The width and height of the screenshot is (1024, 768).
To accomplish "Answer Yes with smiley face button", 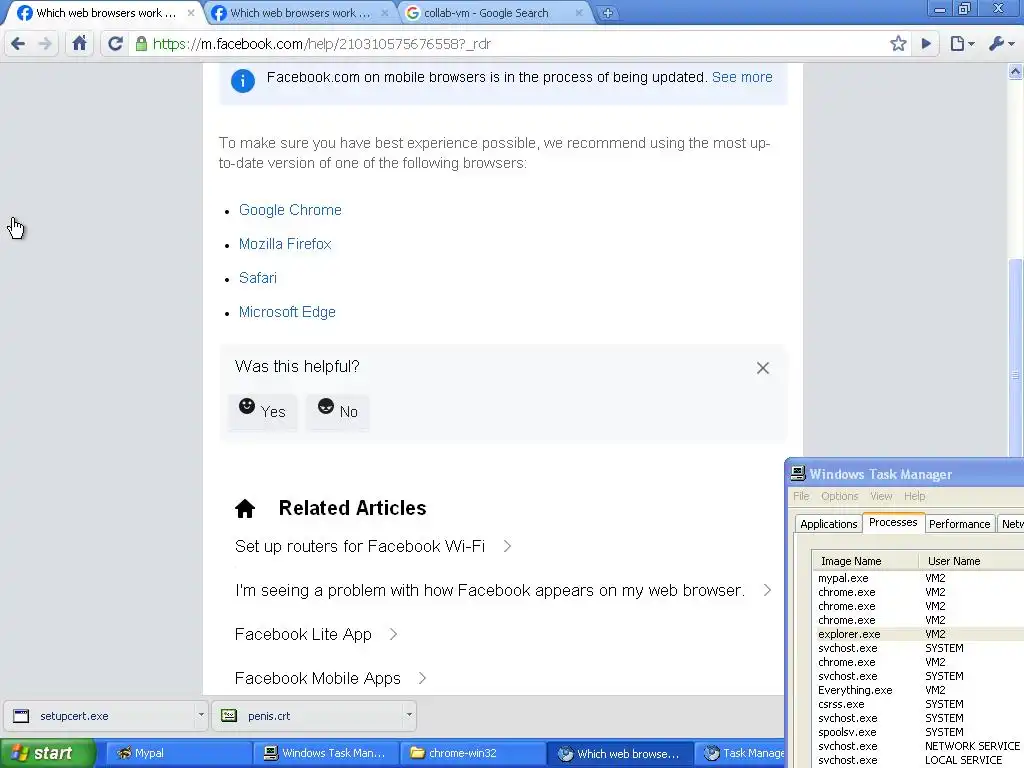I will click(x=263, y=411).
